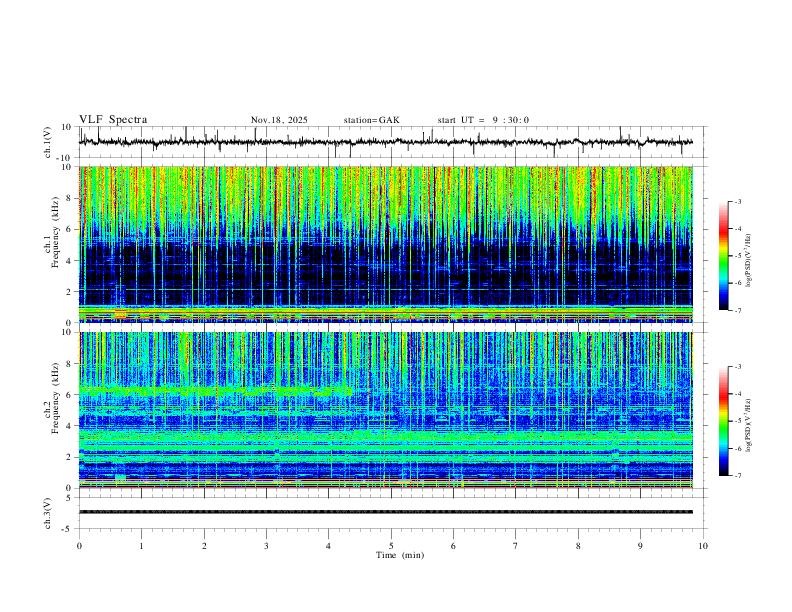The width and height of the screenshot is (792, 612).
Task: Click the '-3' value on upper colorbar
Action: (x=737, y=201)
